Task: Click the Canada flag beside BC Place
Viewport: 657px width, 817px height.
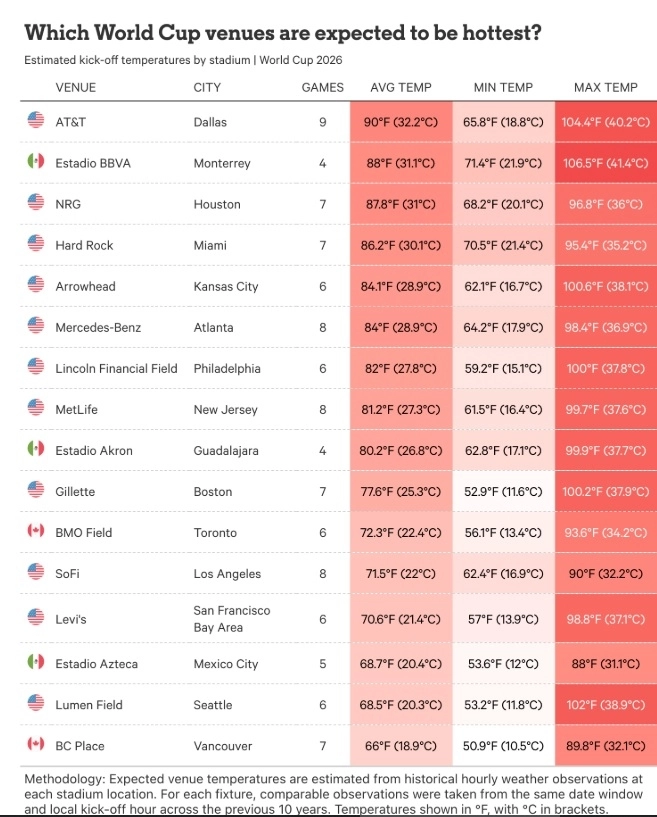Action: coord(35,744)
